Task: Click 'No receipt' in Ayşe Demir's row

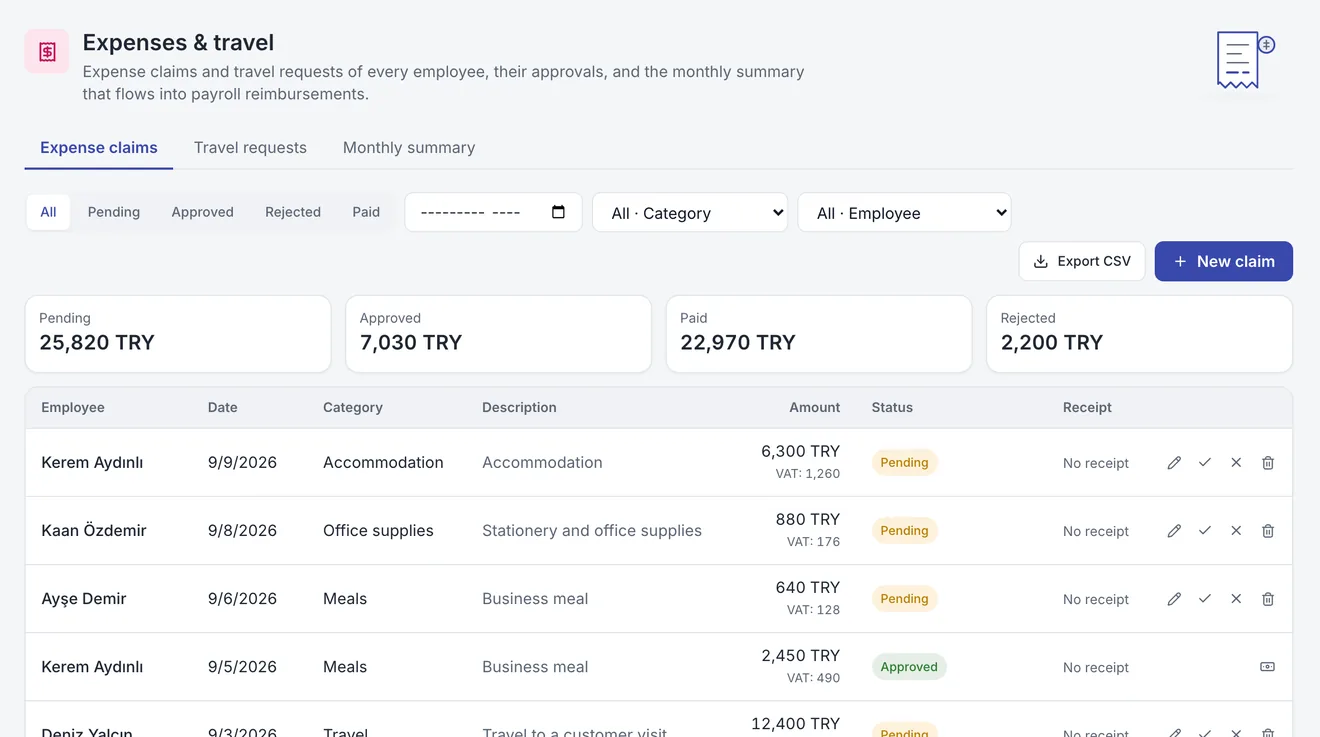Action: tap(1096, 599)
